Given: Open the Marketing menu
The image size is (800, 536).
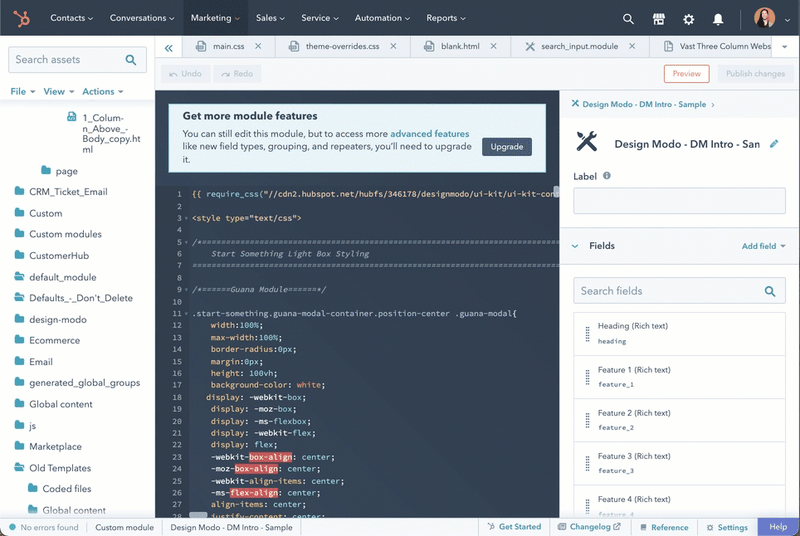Looking at the screenshot, I should point(214,18).
